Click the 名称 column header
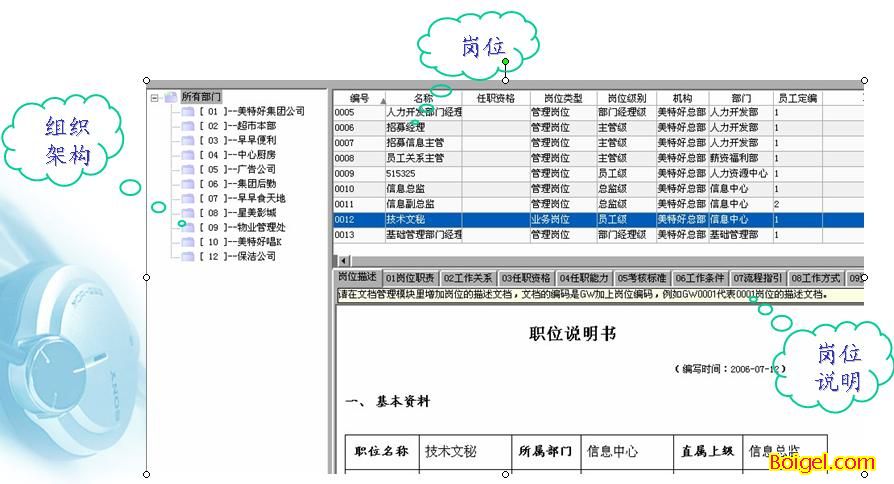 tap(424, 98)
